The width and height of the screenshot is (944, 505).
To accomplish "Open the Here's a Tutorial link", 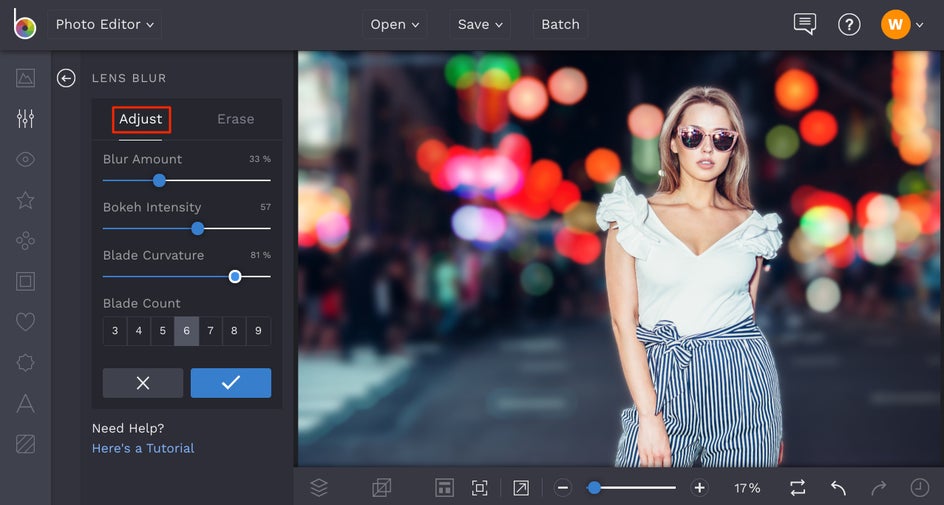I will tap(143, 448).
